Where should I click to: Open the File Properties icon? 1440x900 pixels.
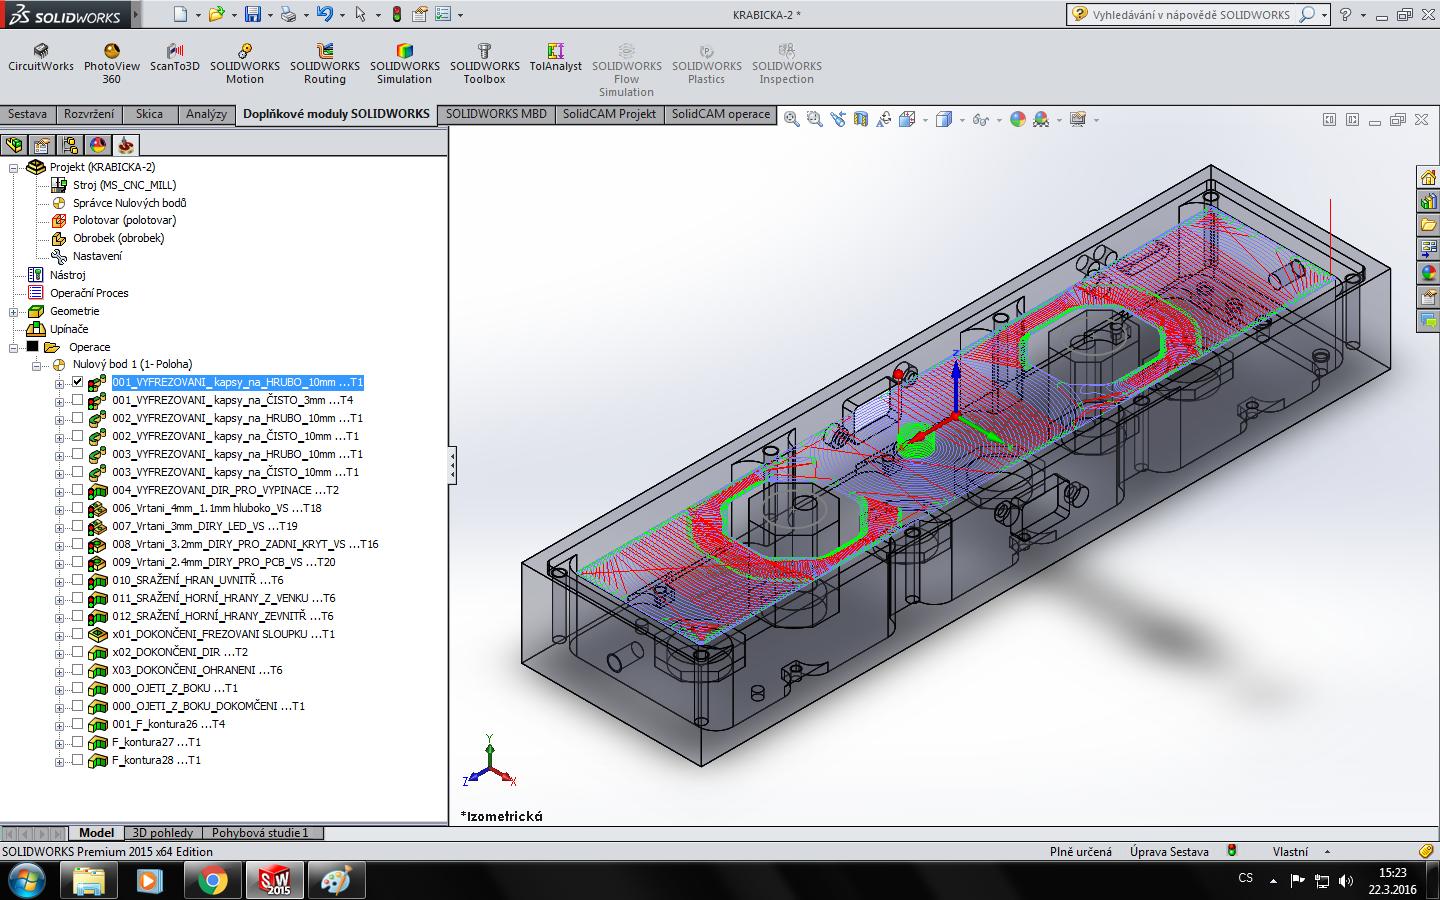tap(420, 14)
